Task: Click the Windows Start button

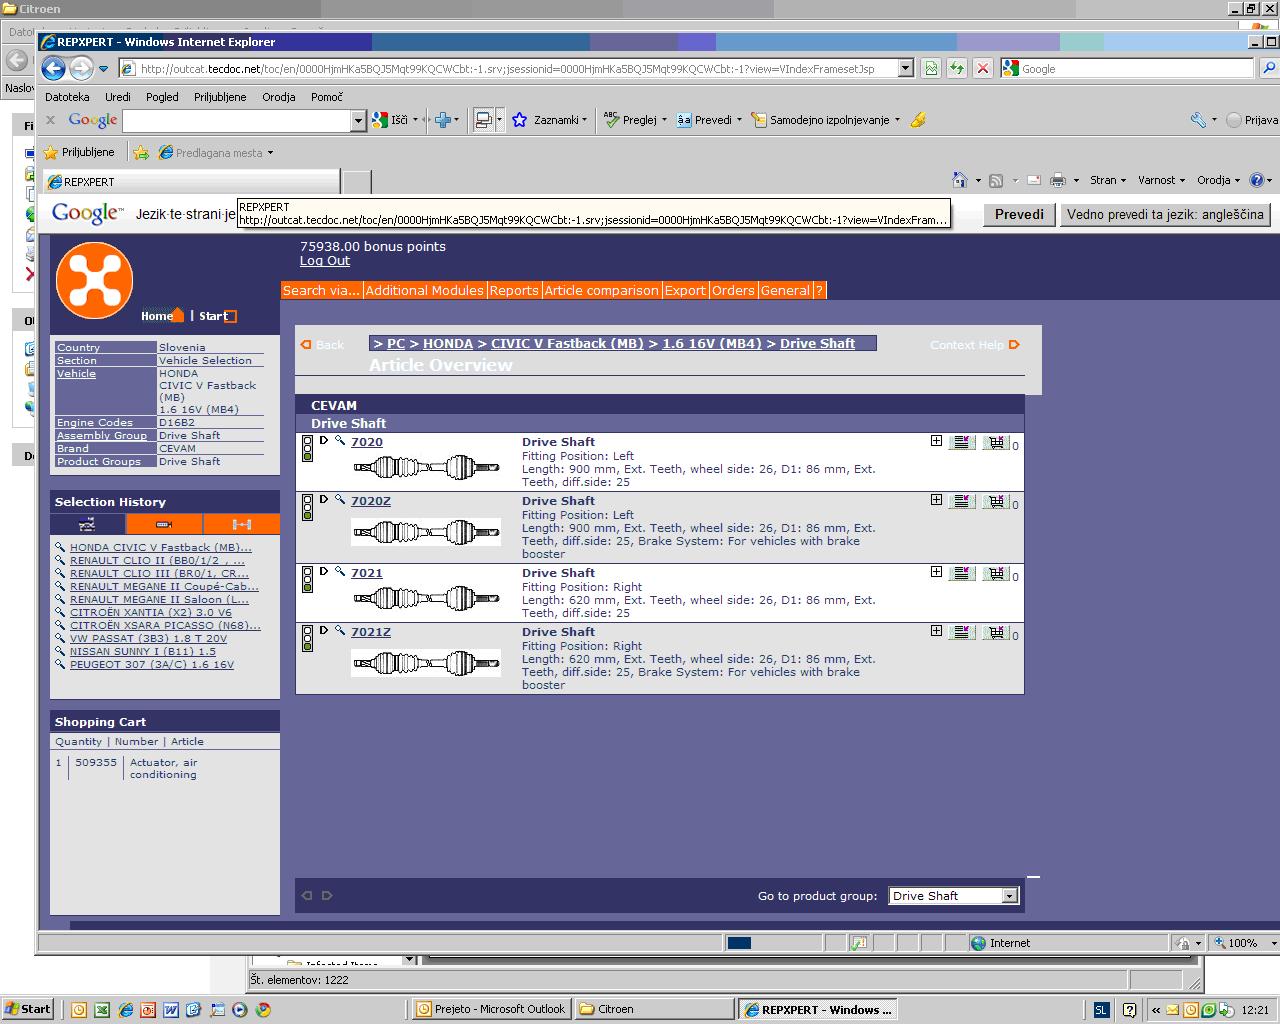Action: 27,1009
